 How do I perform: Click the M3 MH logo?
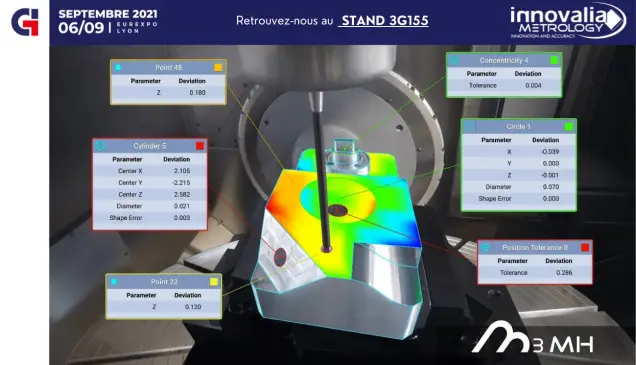533,337
